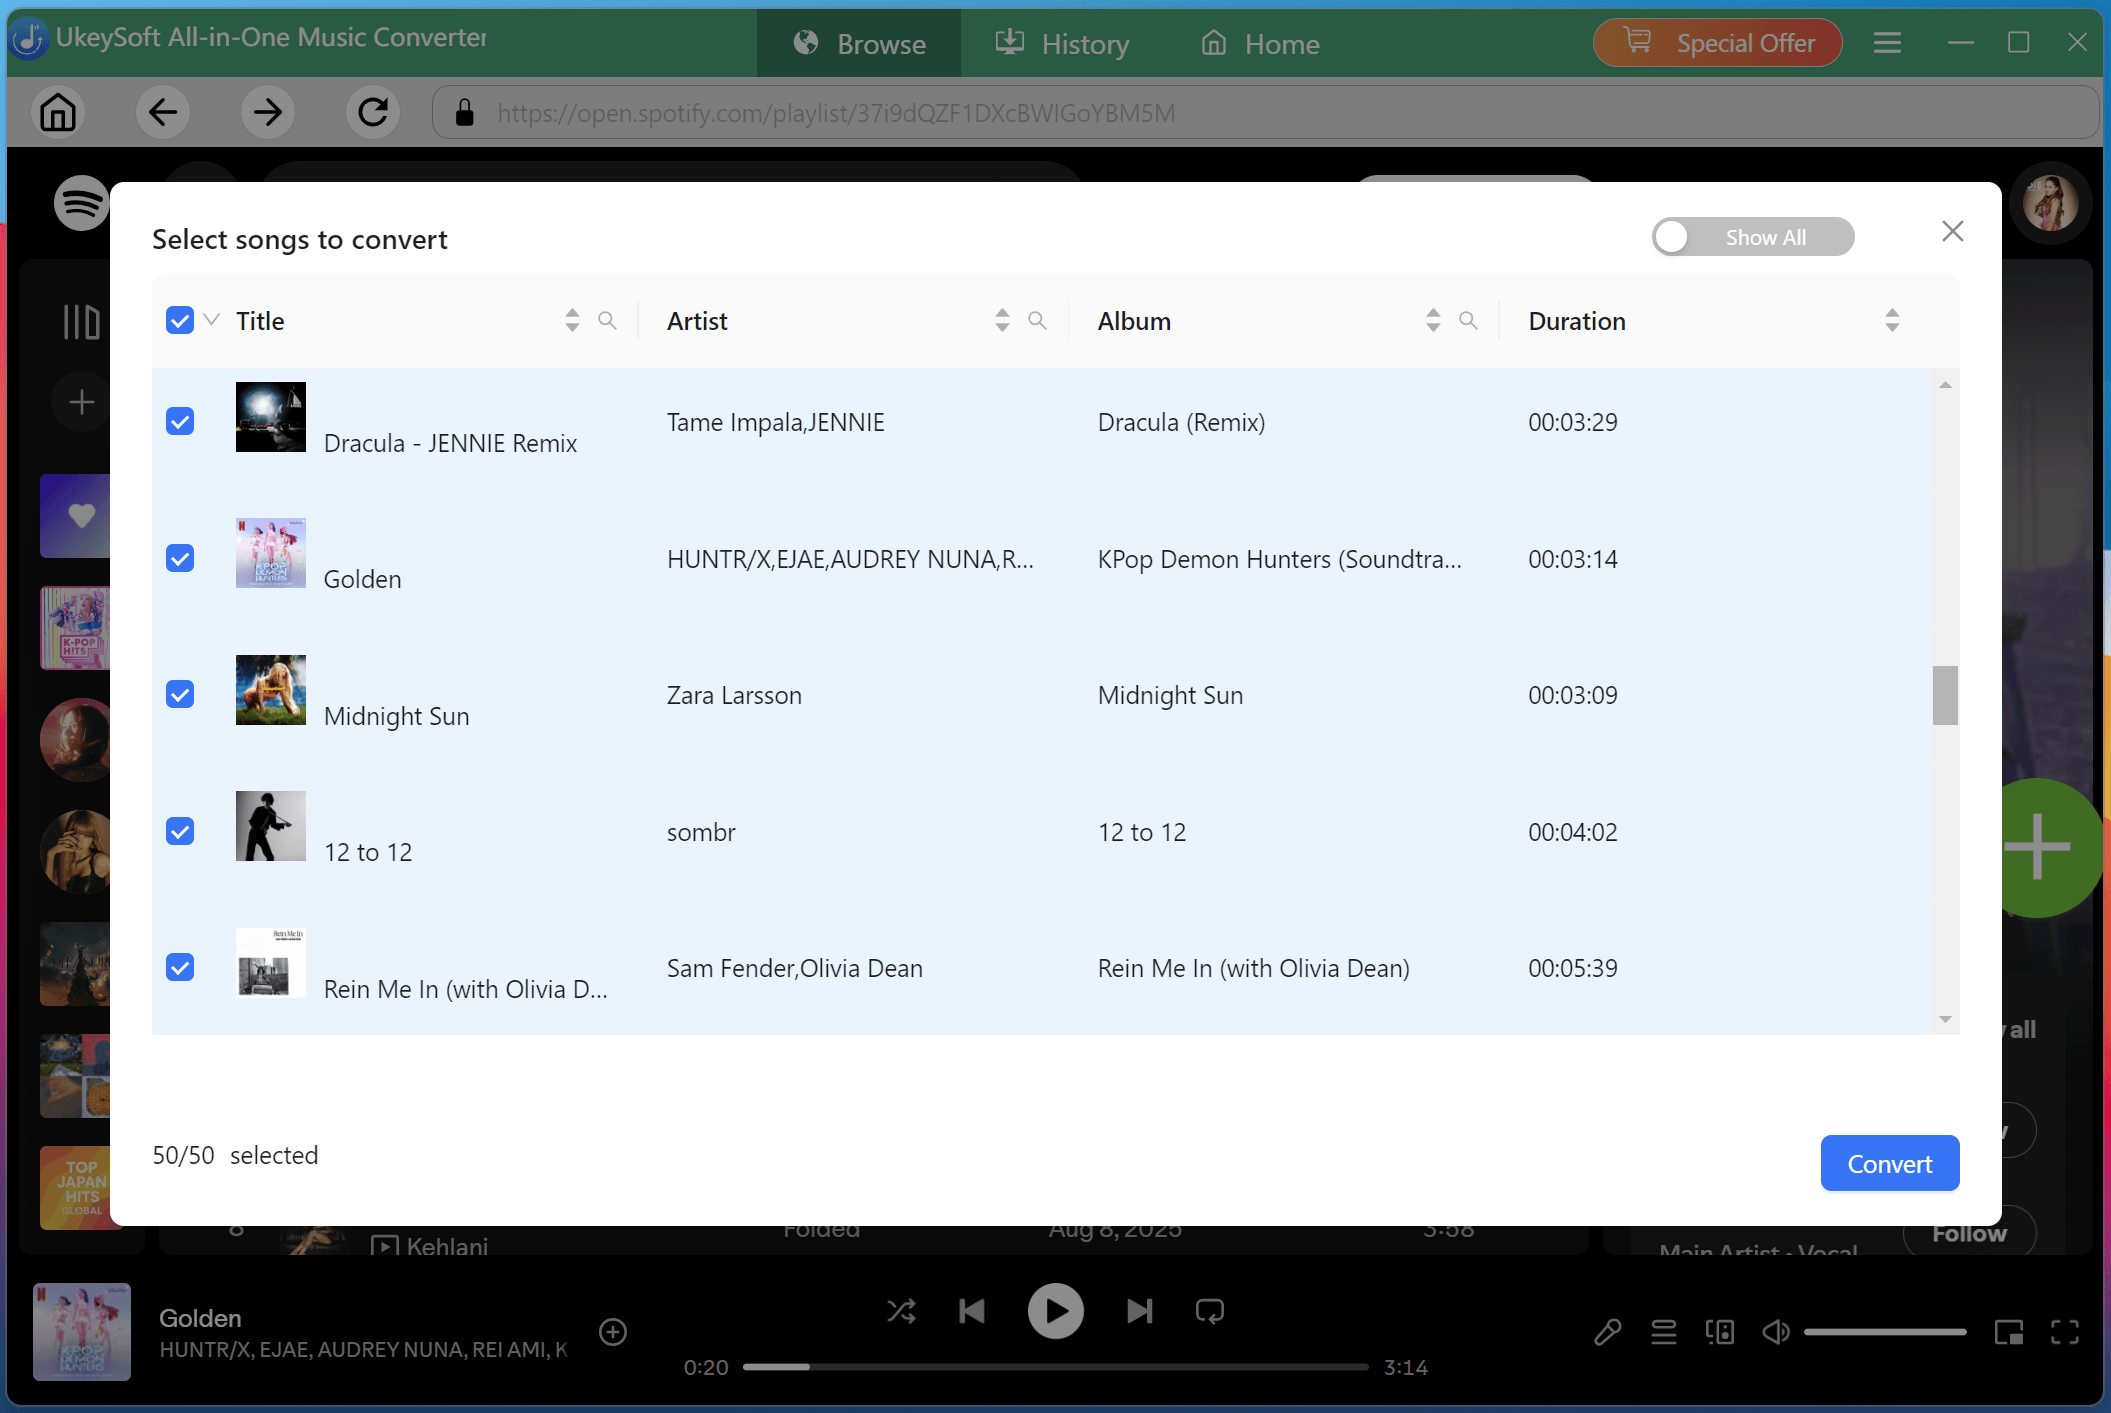2111x1413 pixels.
Task: Click the connect to a device icon
Action: (1720, 1331)
